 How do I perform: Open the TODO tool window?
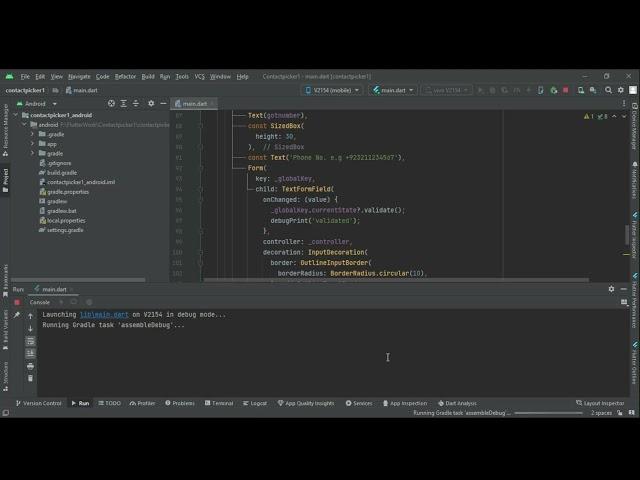click(109, 403)
